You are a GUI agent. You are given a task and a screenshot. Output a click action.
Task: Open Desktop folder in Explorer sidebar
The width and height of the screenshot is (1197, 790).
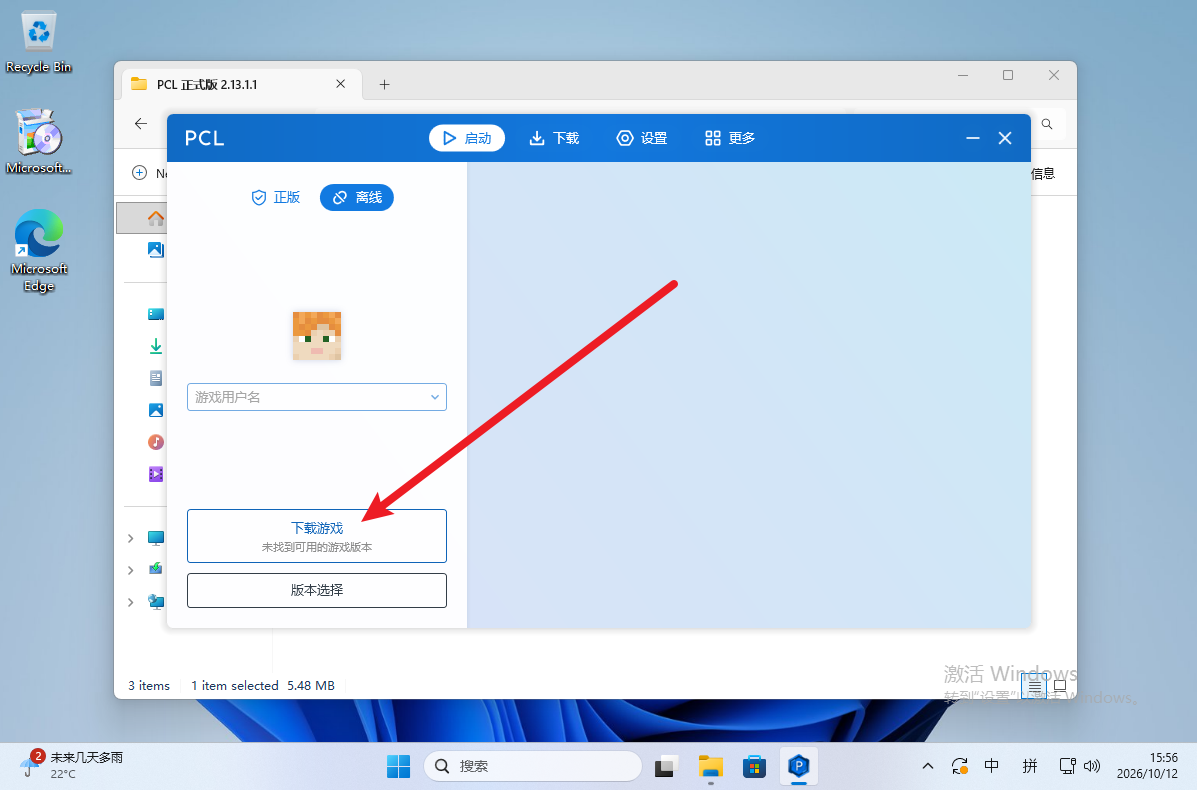(156, 314)
